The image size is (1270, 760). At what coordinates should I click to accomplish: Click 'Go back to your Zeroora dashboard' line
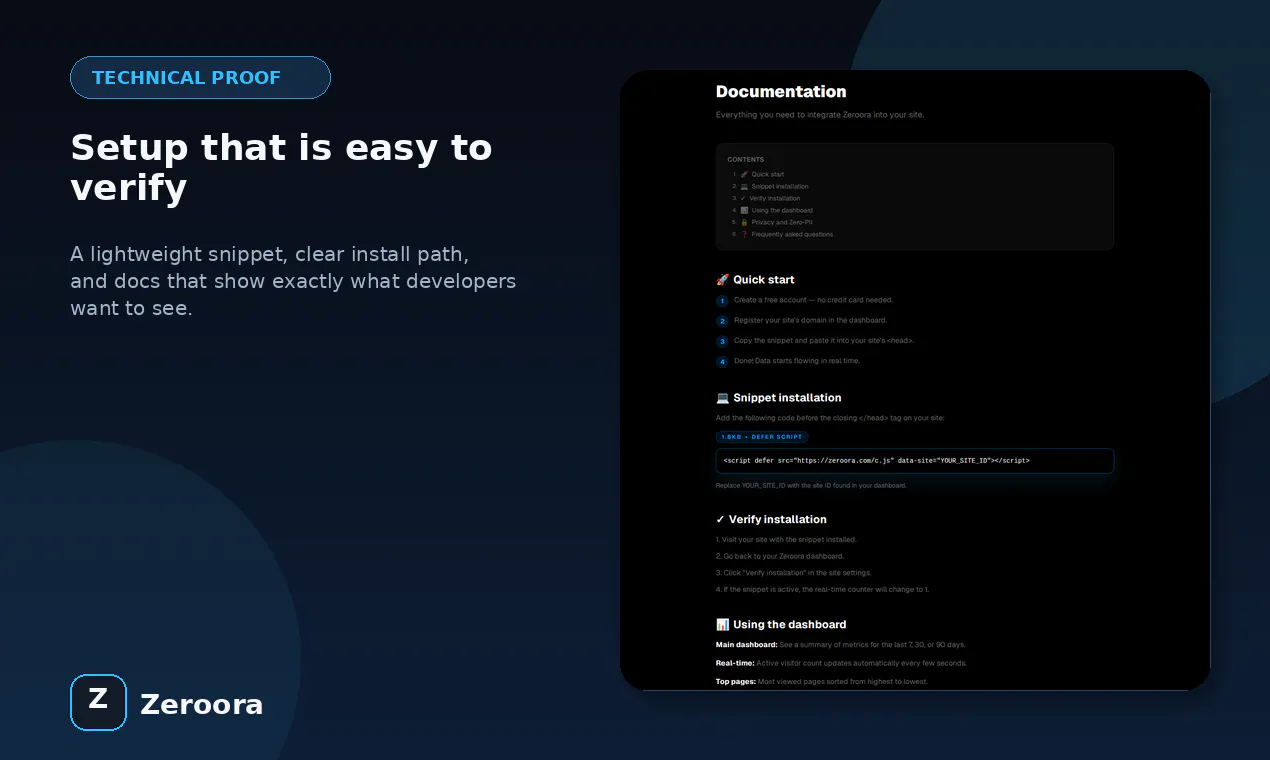[780, 556]
